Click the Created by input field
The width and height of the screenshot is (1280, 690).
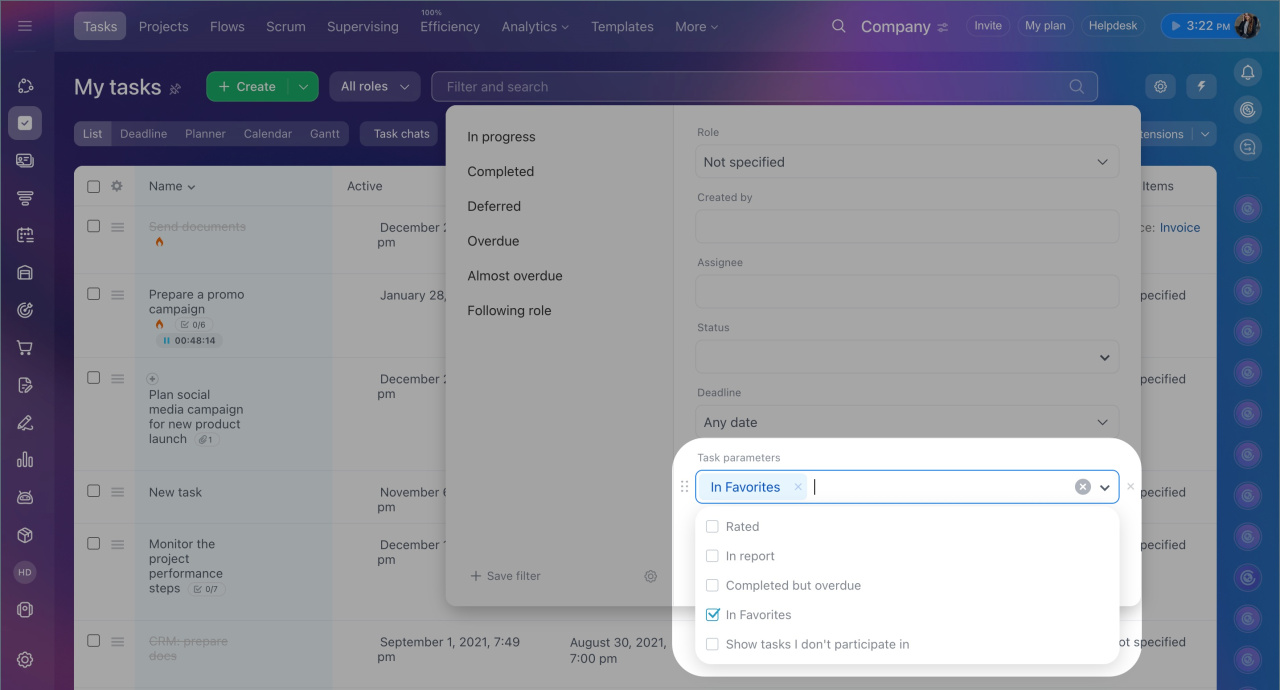(x=906, y=227)
